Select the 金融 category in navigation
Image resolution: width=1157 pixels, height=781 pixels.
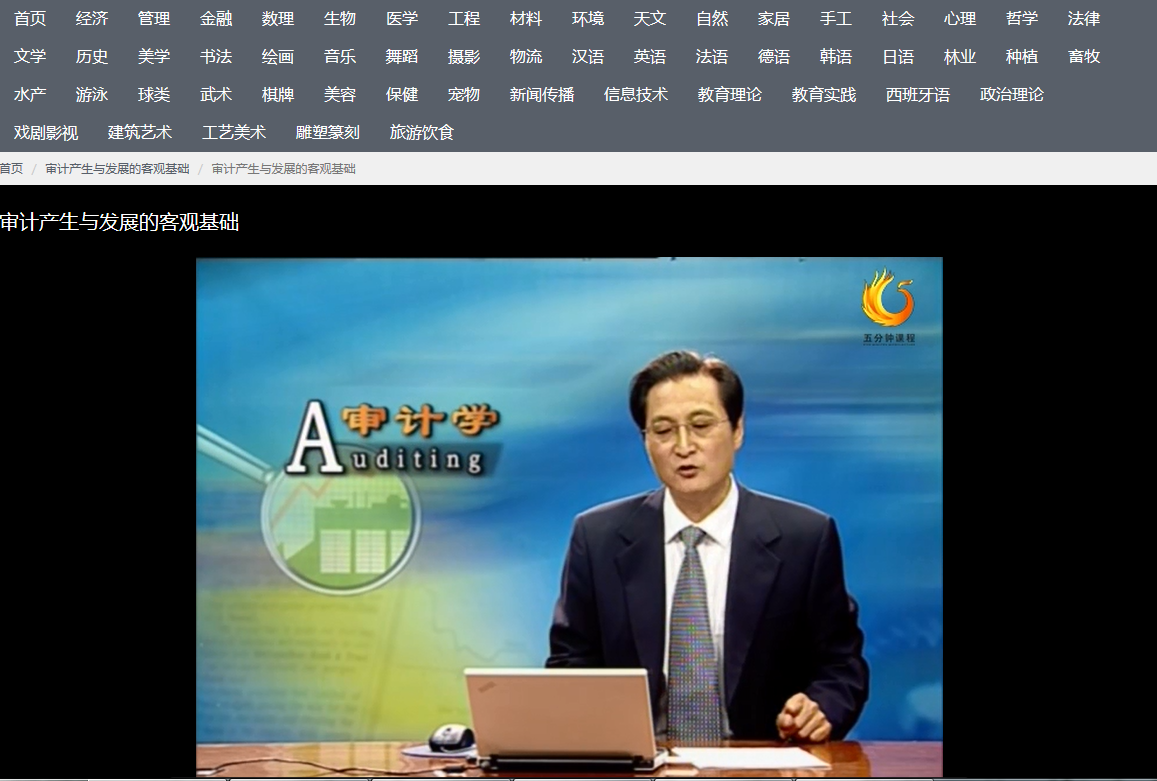click(x=216, y=19)
